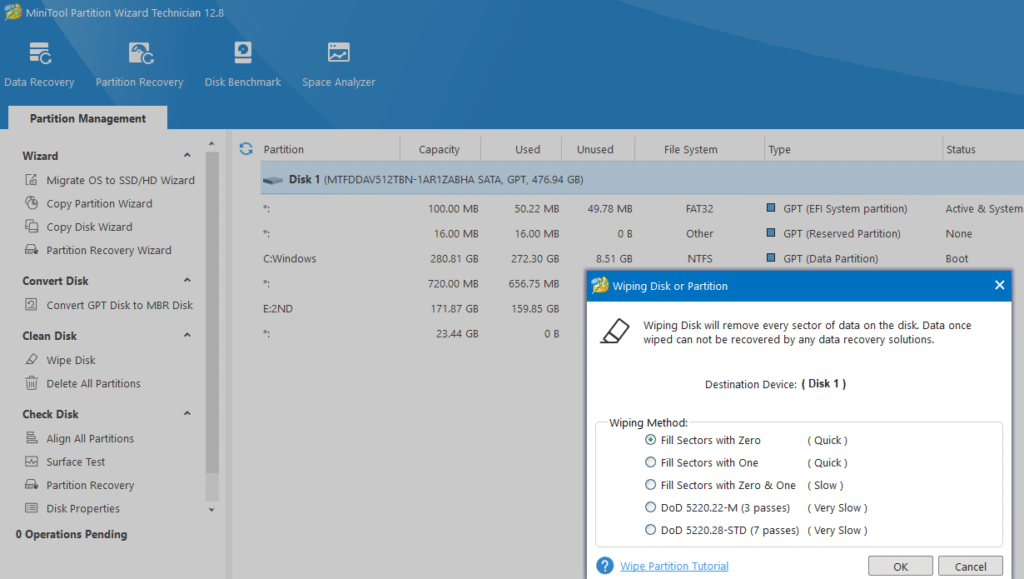Click the blue square icon in the Data Partition row
Image resolution: width=1024 pixels, height=579 pixels.
pyautogui.click(x=771, y=258)
